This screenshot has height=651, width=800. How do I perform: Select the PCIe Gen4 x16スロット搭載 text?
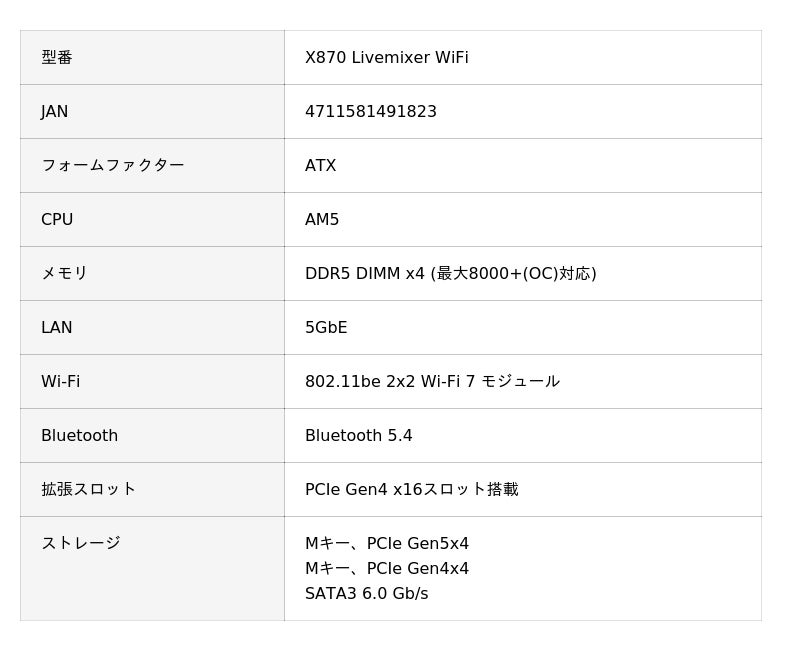click(x=411, y=490)
